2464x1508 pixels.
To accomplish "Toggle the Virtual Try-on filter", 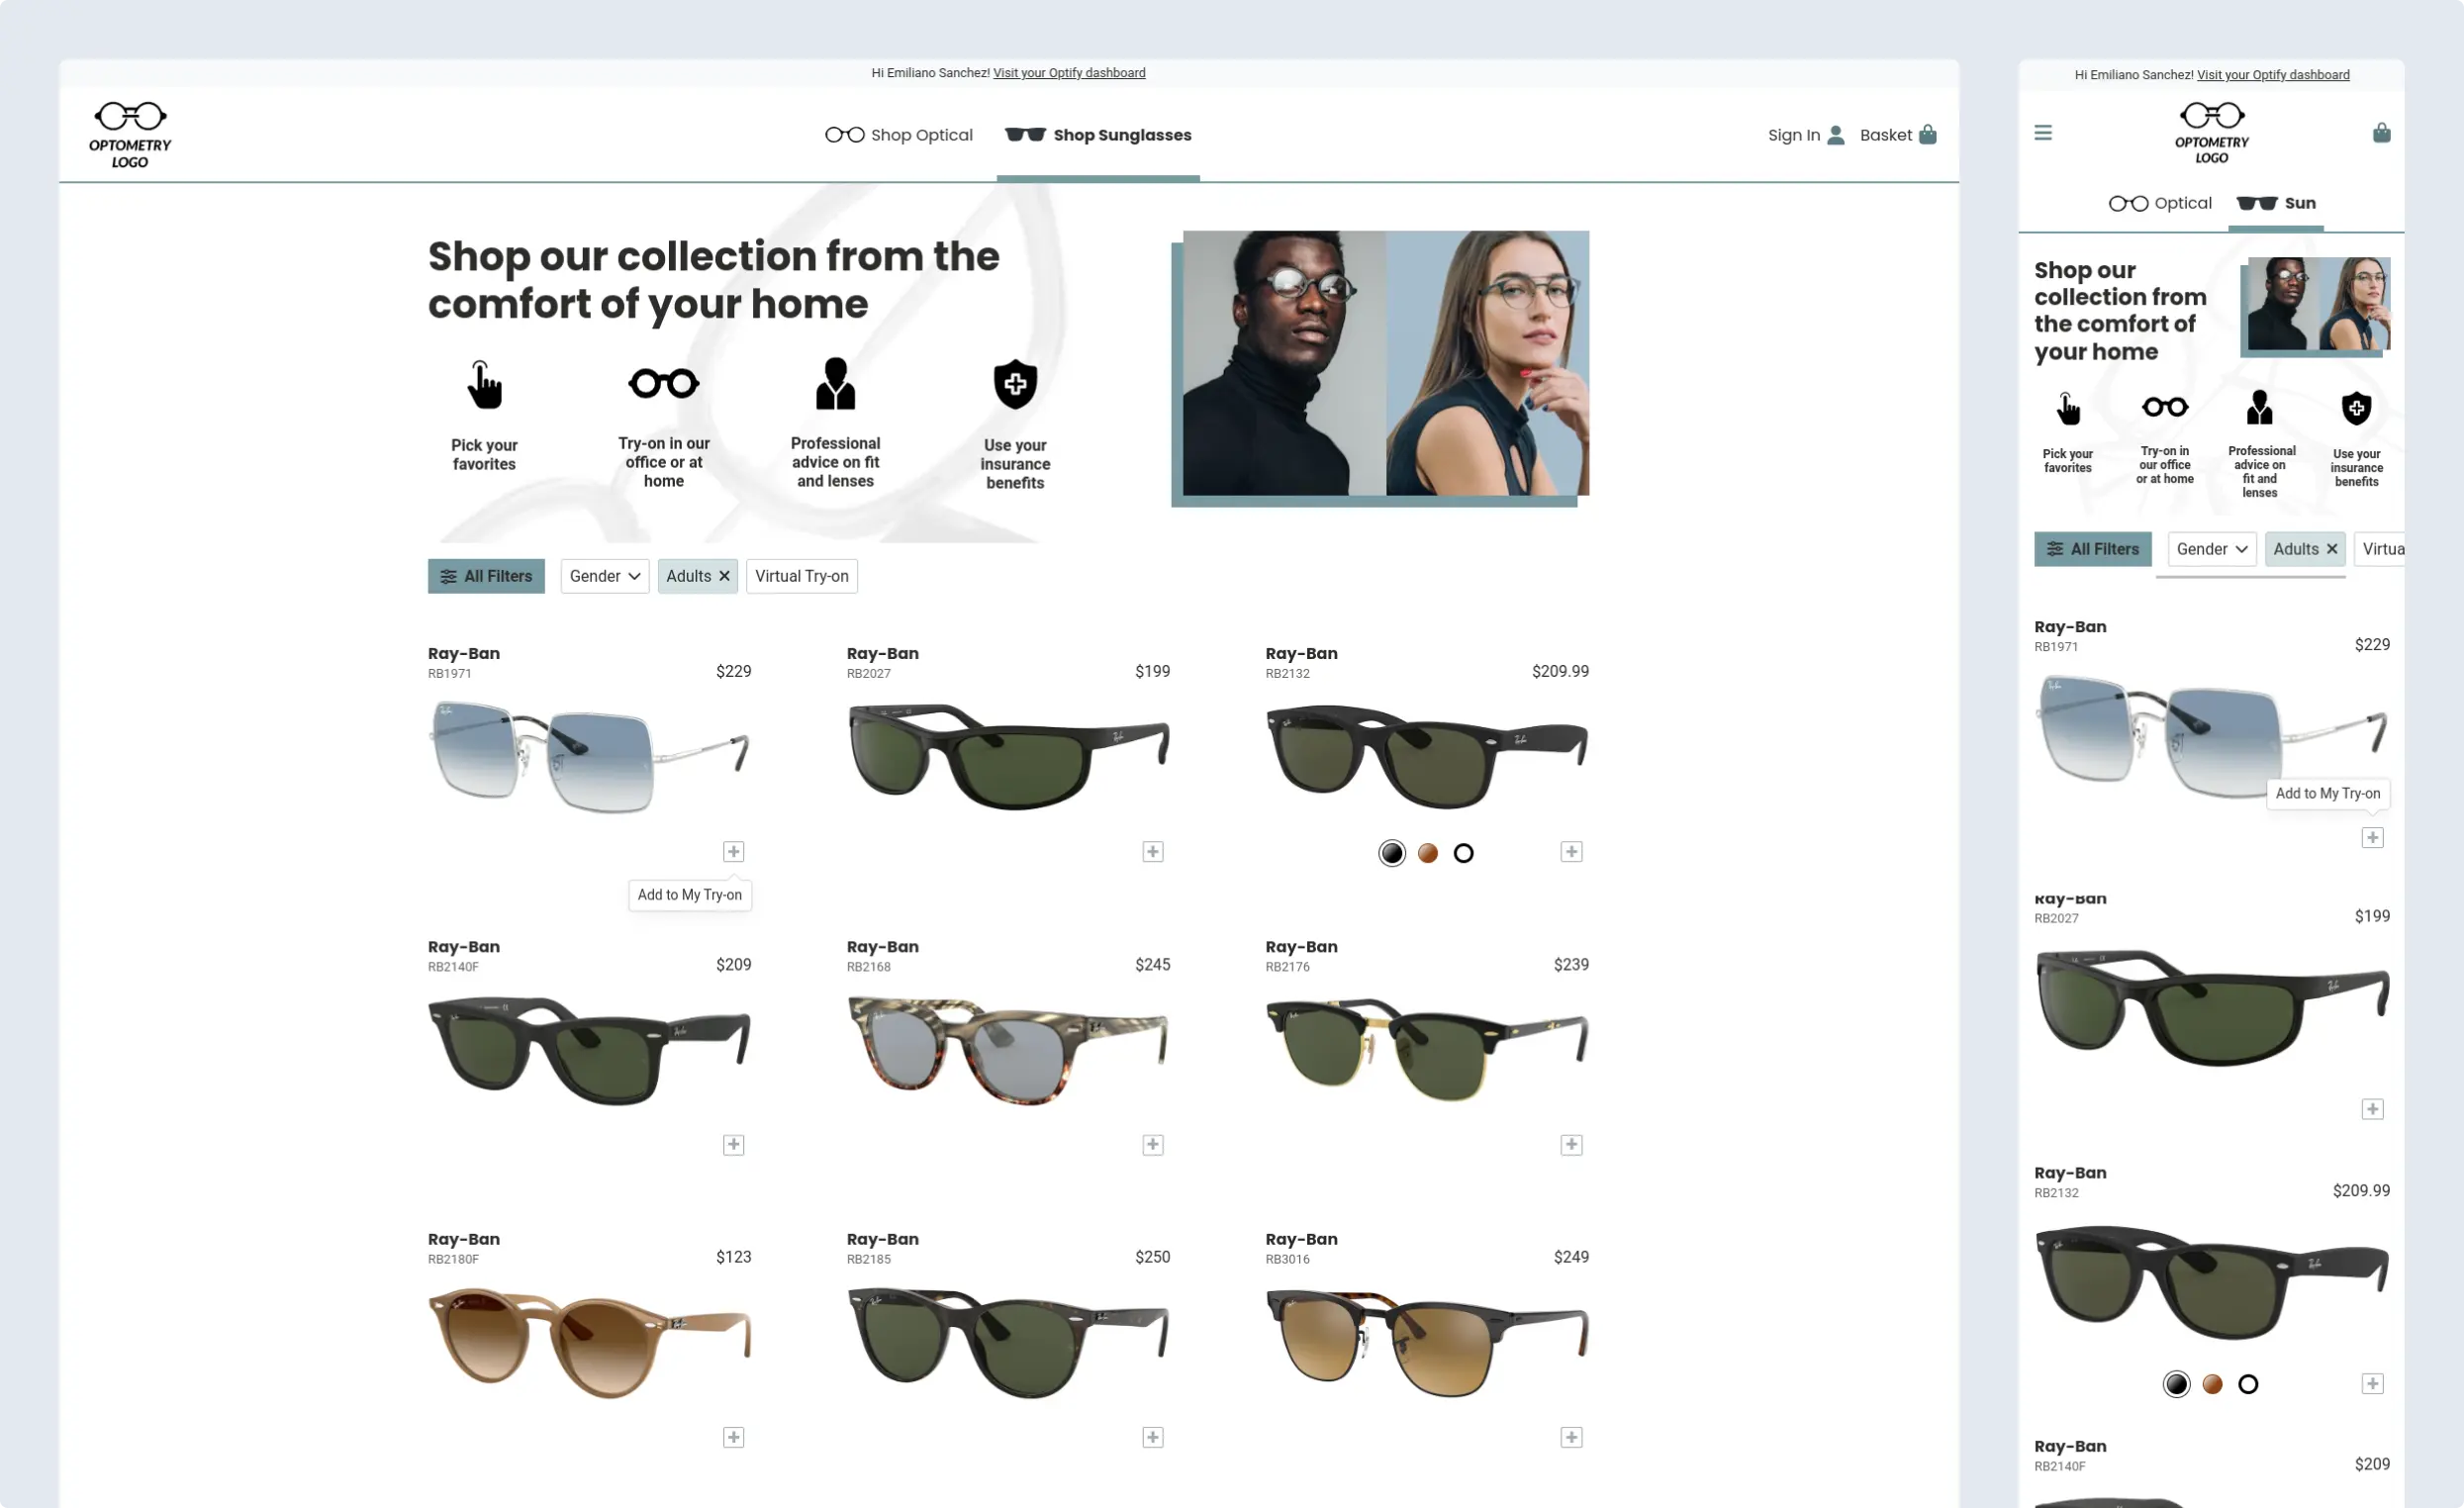I will pos(801,576).
